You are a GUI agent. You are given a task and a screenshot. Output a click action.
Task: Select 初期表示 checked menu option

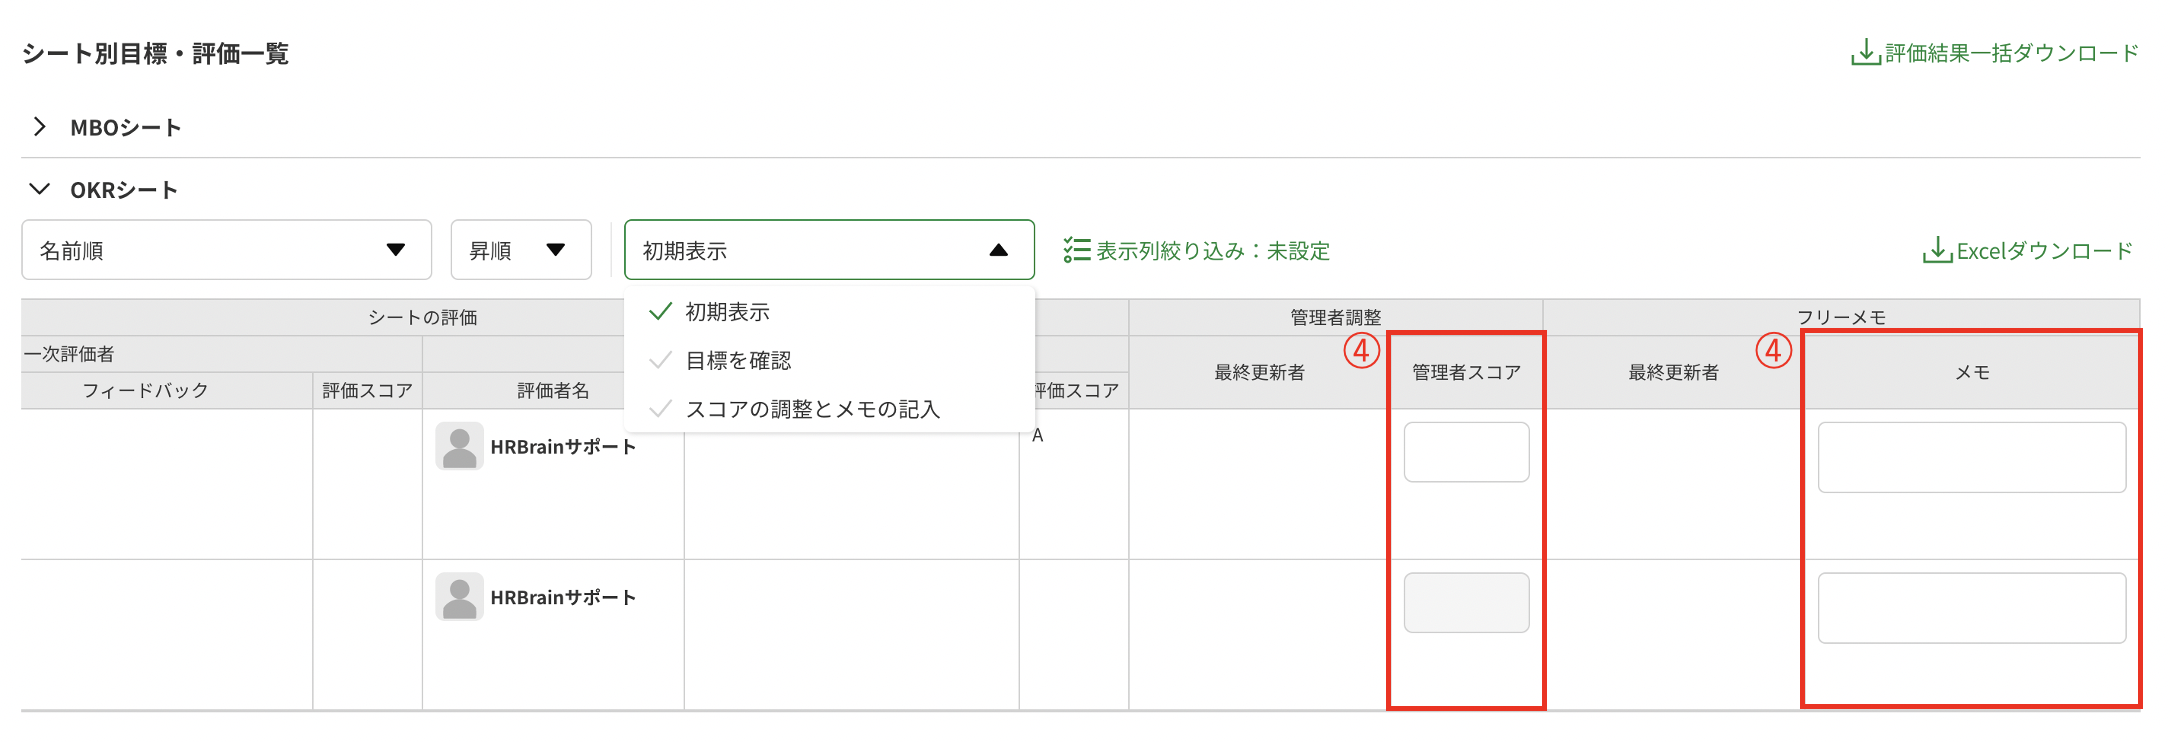(x=727, y=312)
